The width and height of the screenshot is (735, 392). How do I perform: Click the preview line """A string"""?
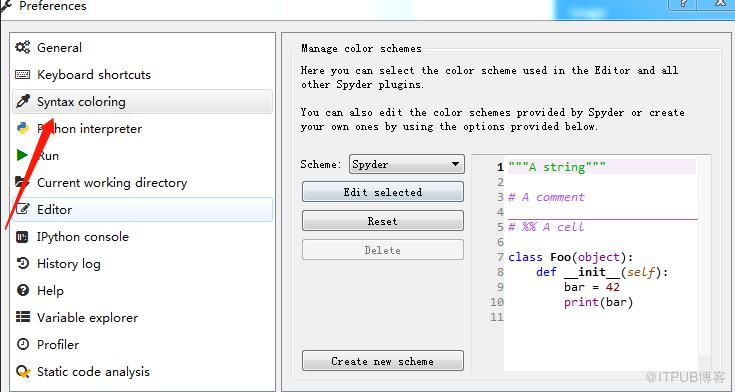pyautogui.click(x=557, y=166)
